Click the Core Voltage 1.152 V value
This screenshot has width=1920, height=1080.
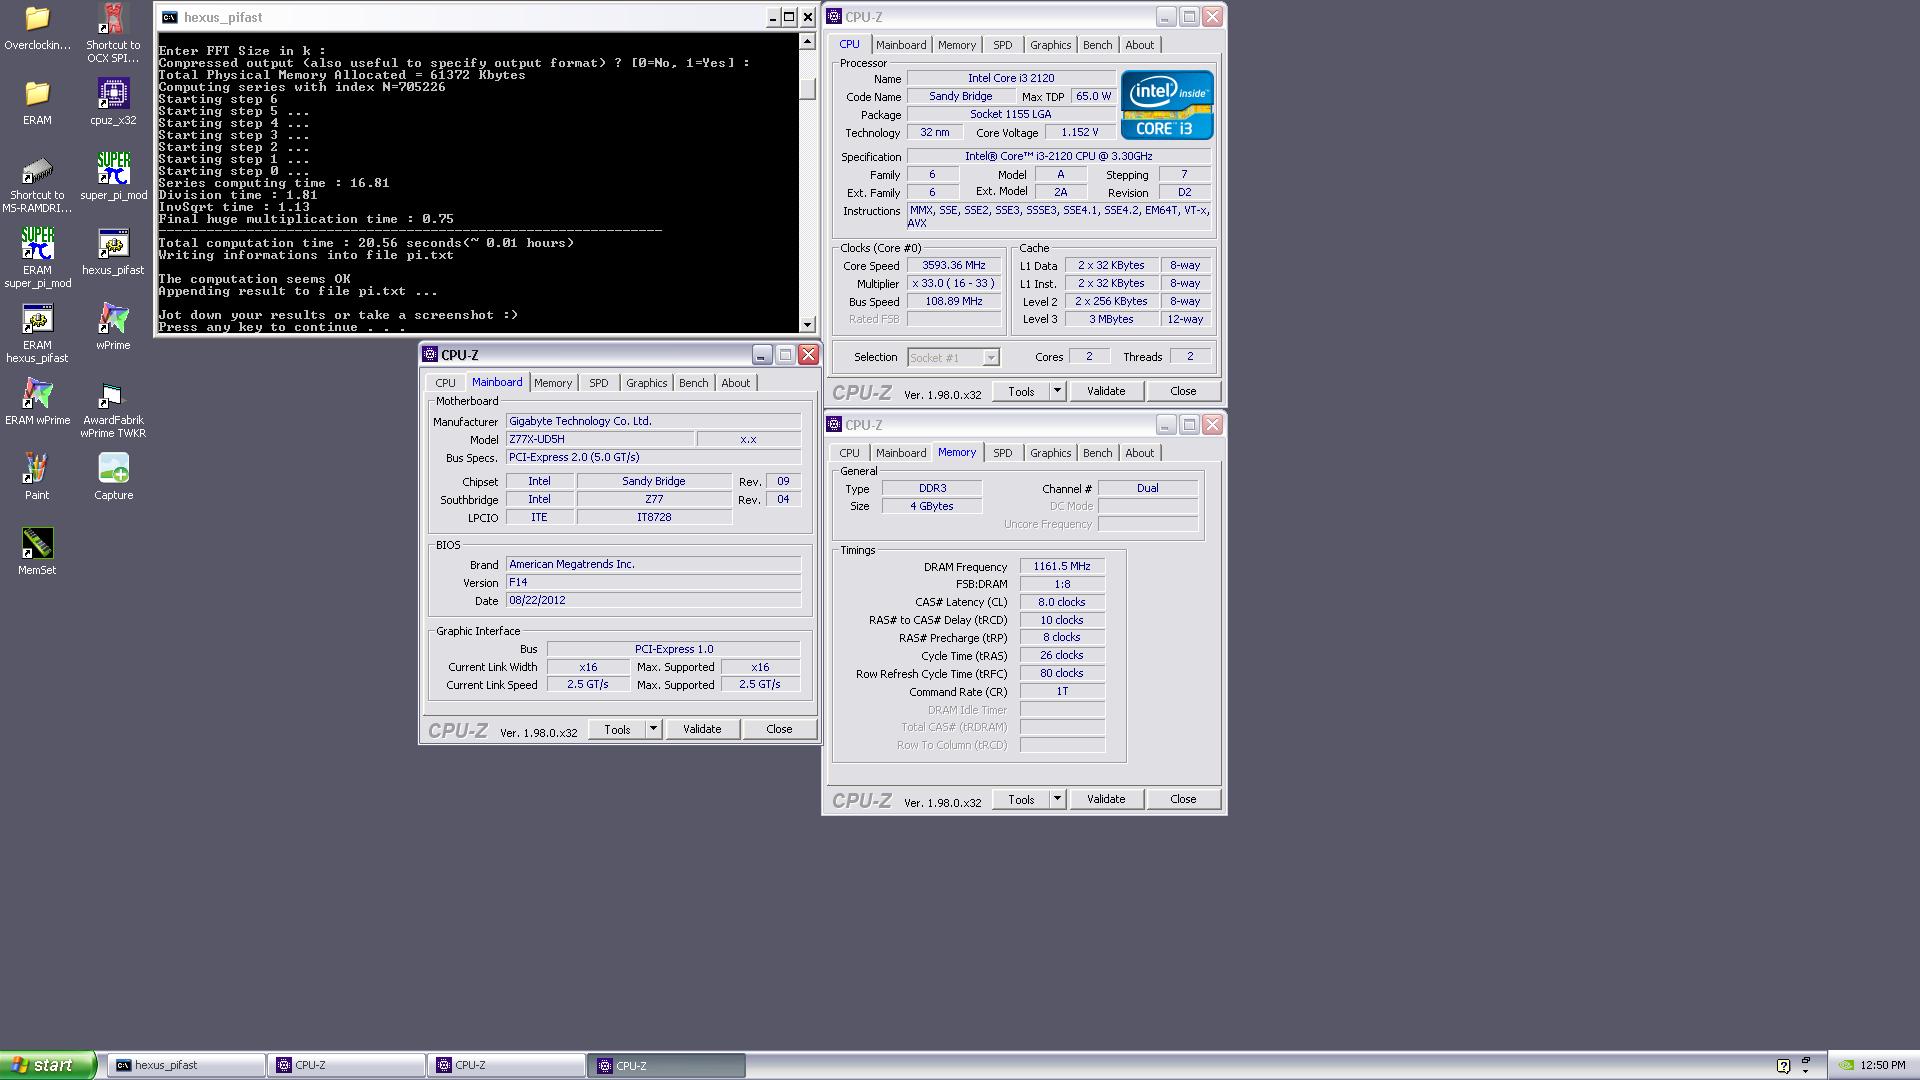tap(1080, 132)
